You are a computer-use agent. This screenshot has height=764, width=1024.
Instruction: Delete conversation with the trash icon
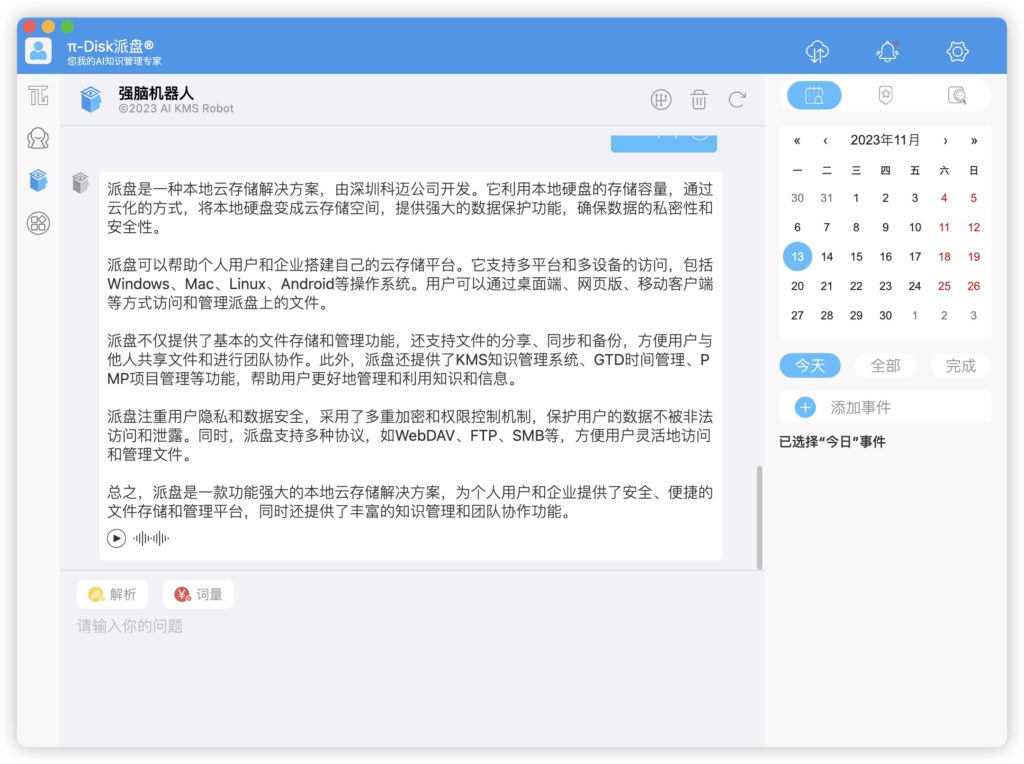[699, 100]
